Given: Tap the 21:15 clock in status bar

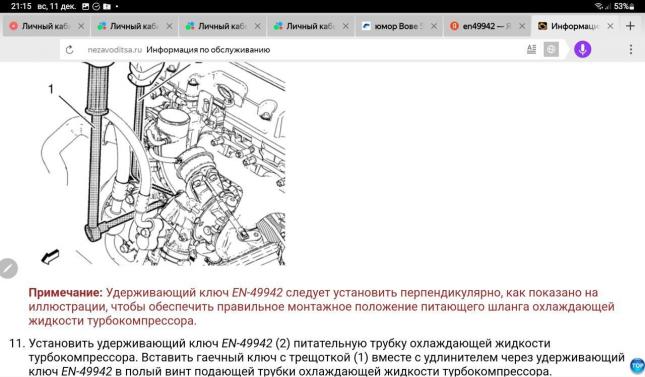Looking at the screenshot, I should pyautogui.click(x=21, y=6).
